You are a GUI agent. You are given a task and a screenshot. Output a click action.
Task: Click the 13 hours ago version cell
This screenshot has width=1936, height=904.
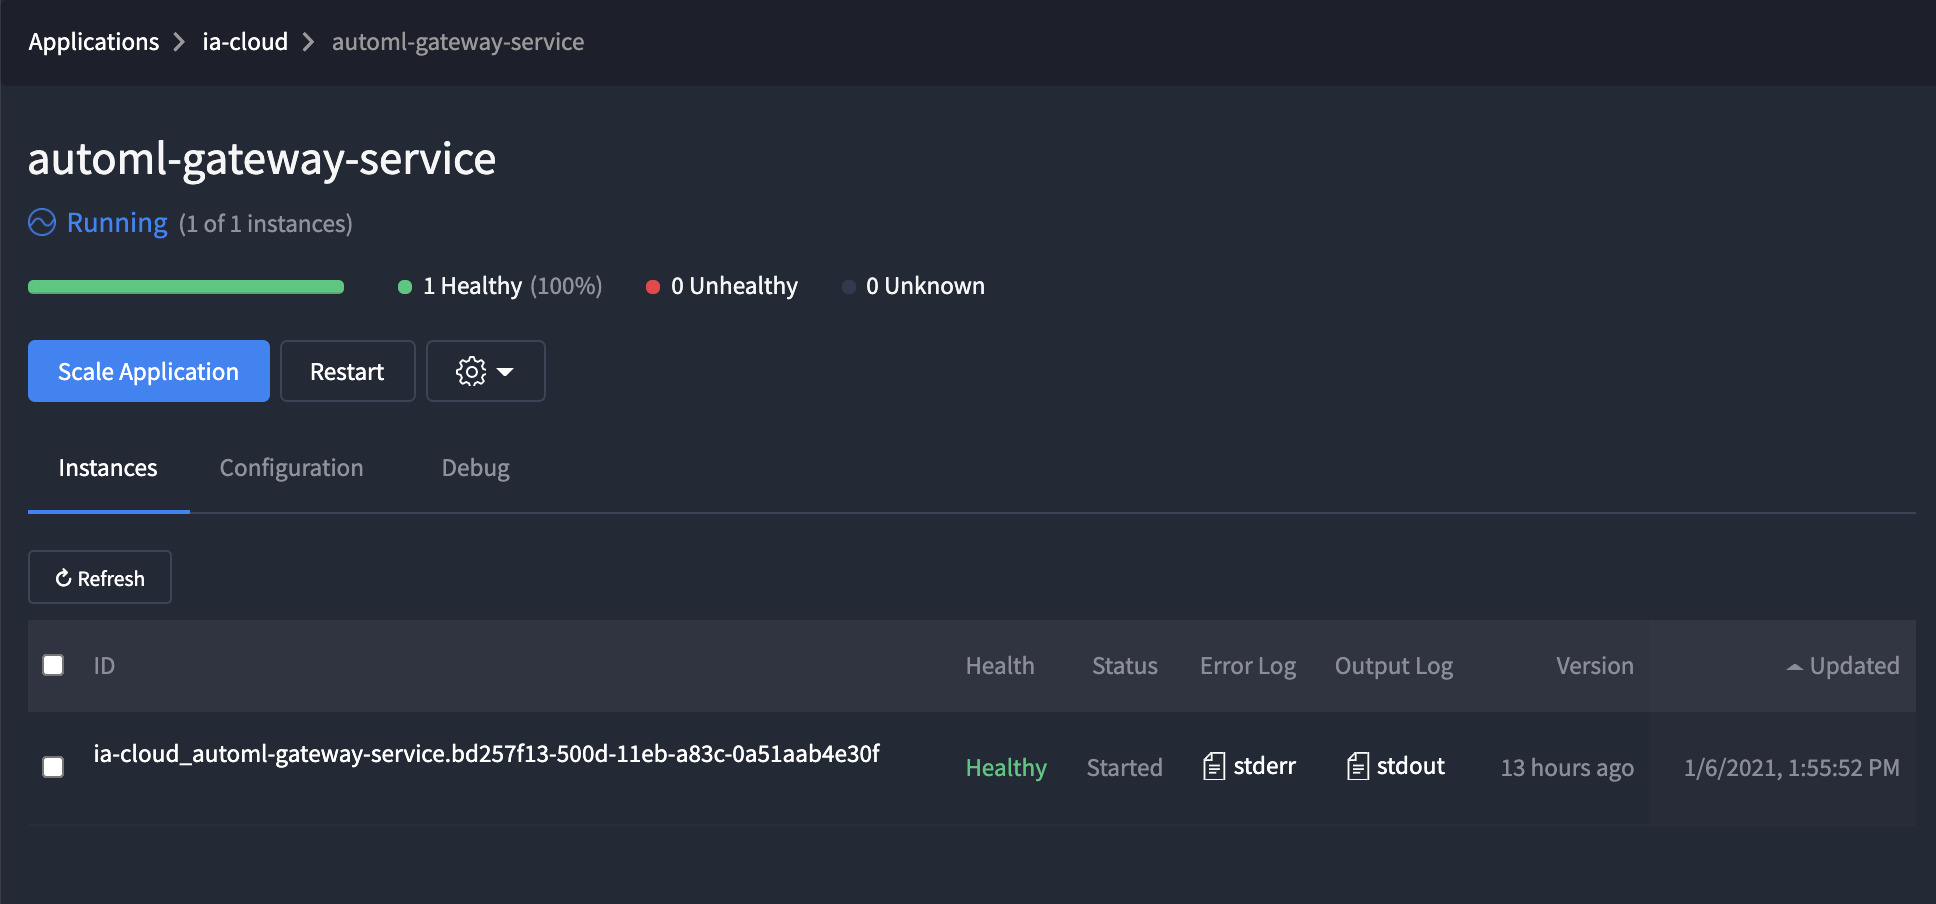(x=1567, y=768)
